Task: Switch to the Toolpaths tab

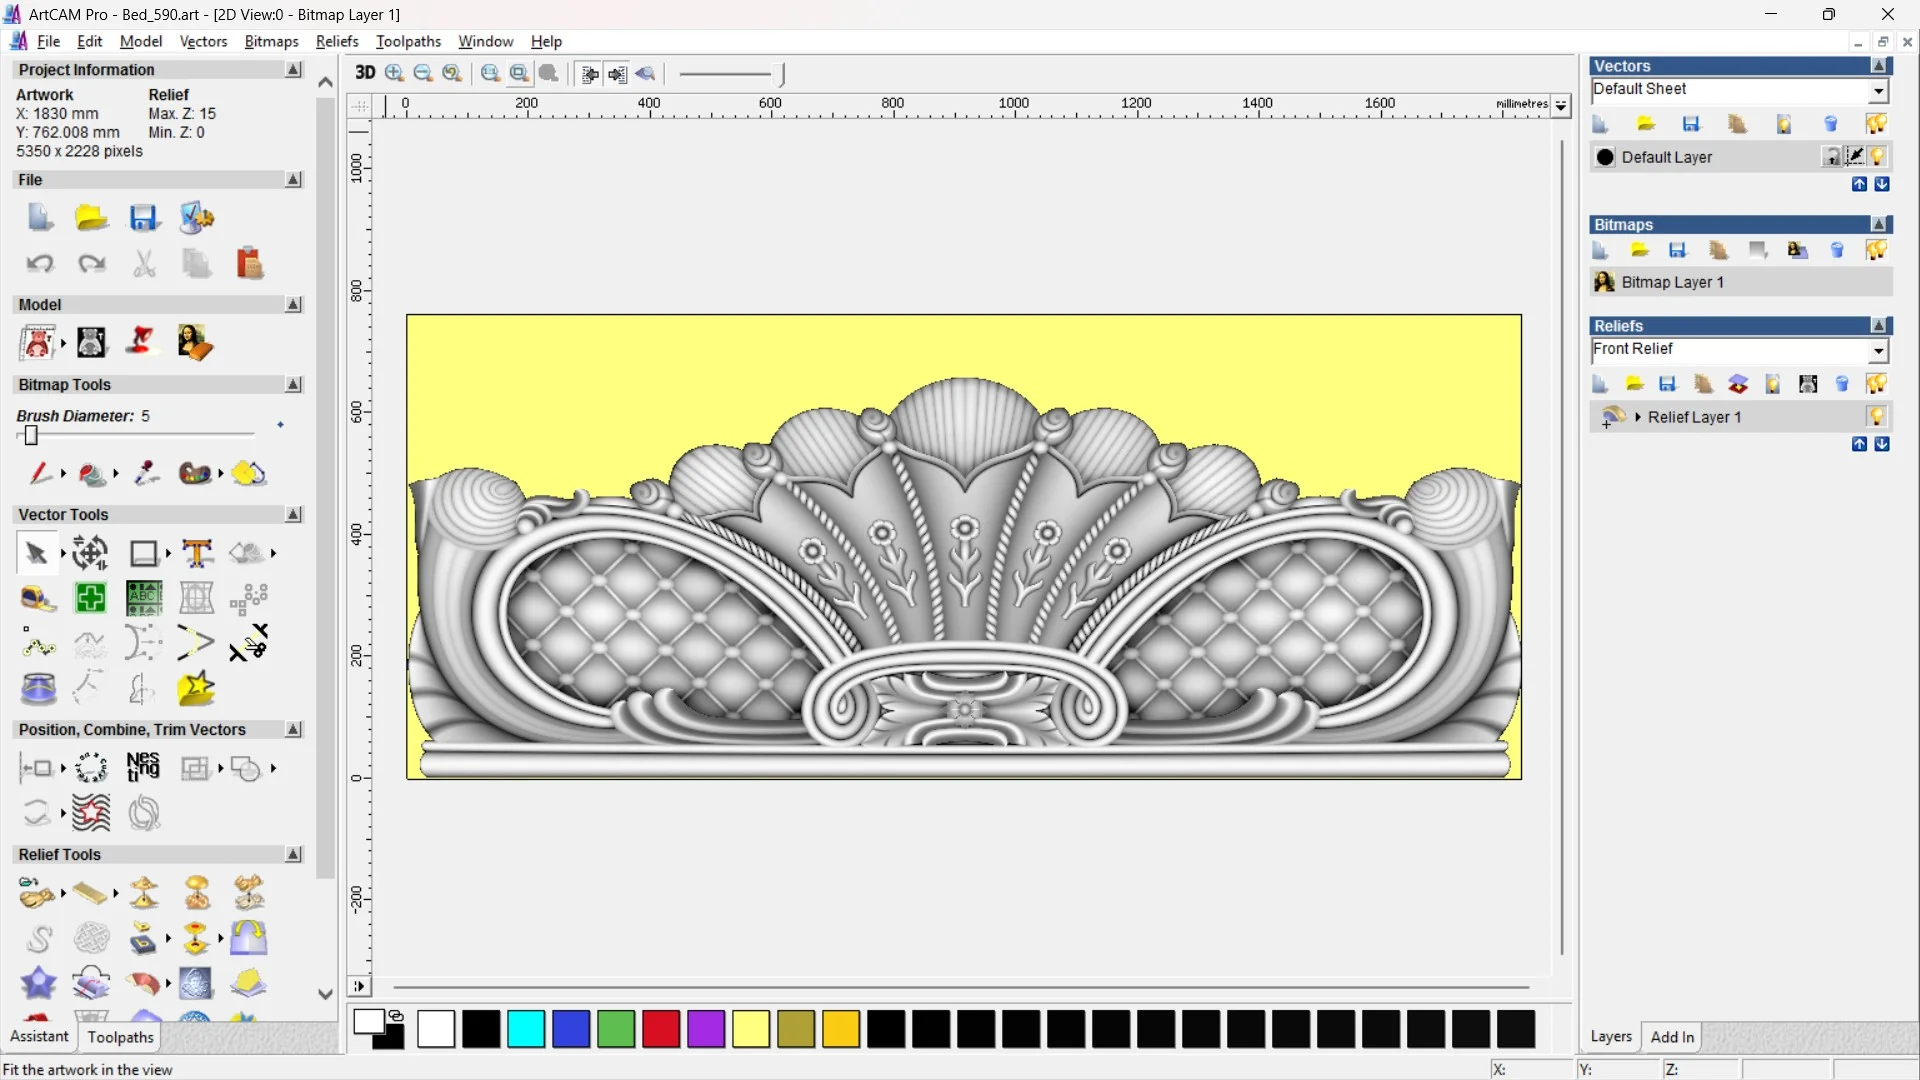Action: coord(120,1037)
